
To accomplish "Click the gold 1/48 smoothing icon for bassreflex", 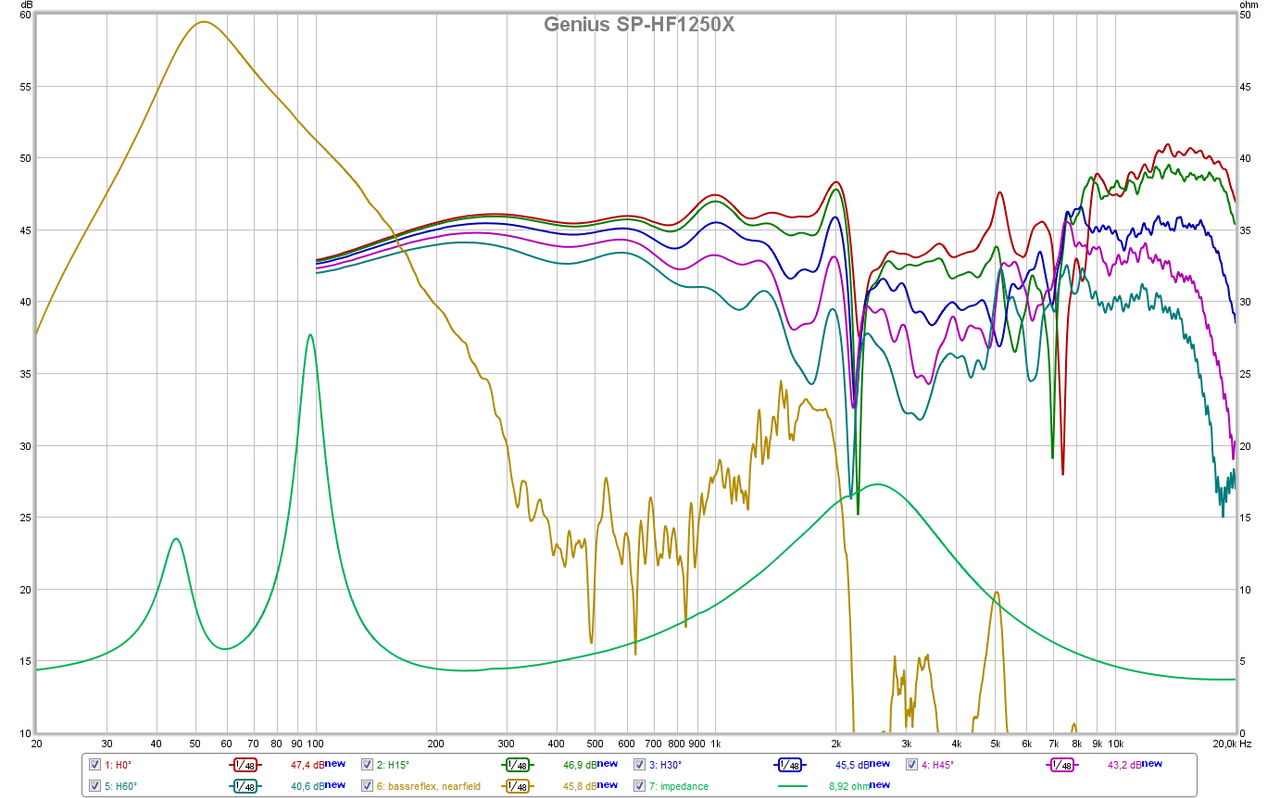I will [x=518, y=786].
